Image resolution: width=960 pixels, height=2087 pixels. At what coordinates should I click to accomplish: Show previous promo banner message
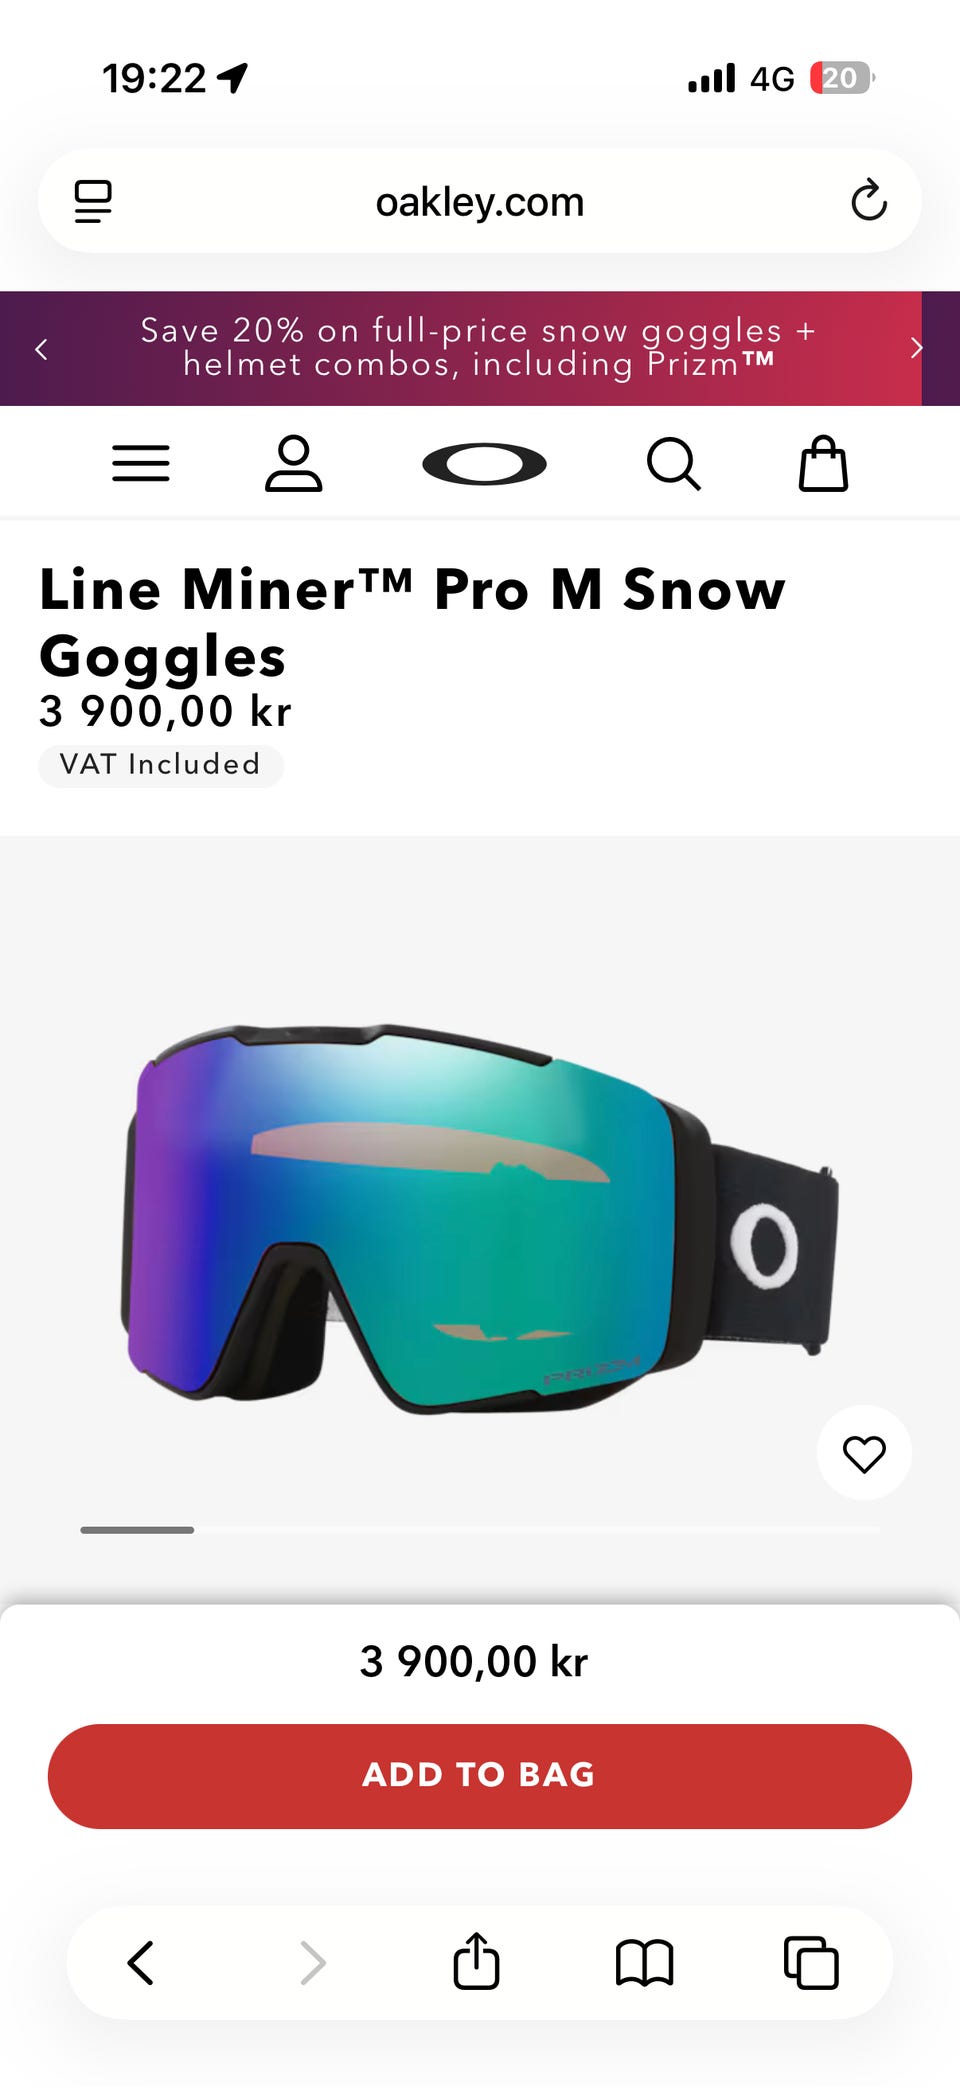[41, 349]
